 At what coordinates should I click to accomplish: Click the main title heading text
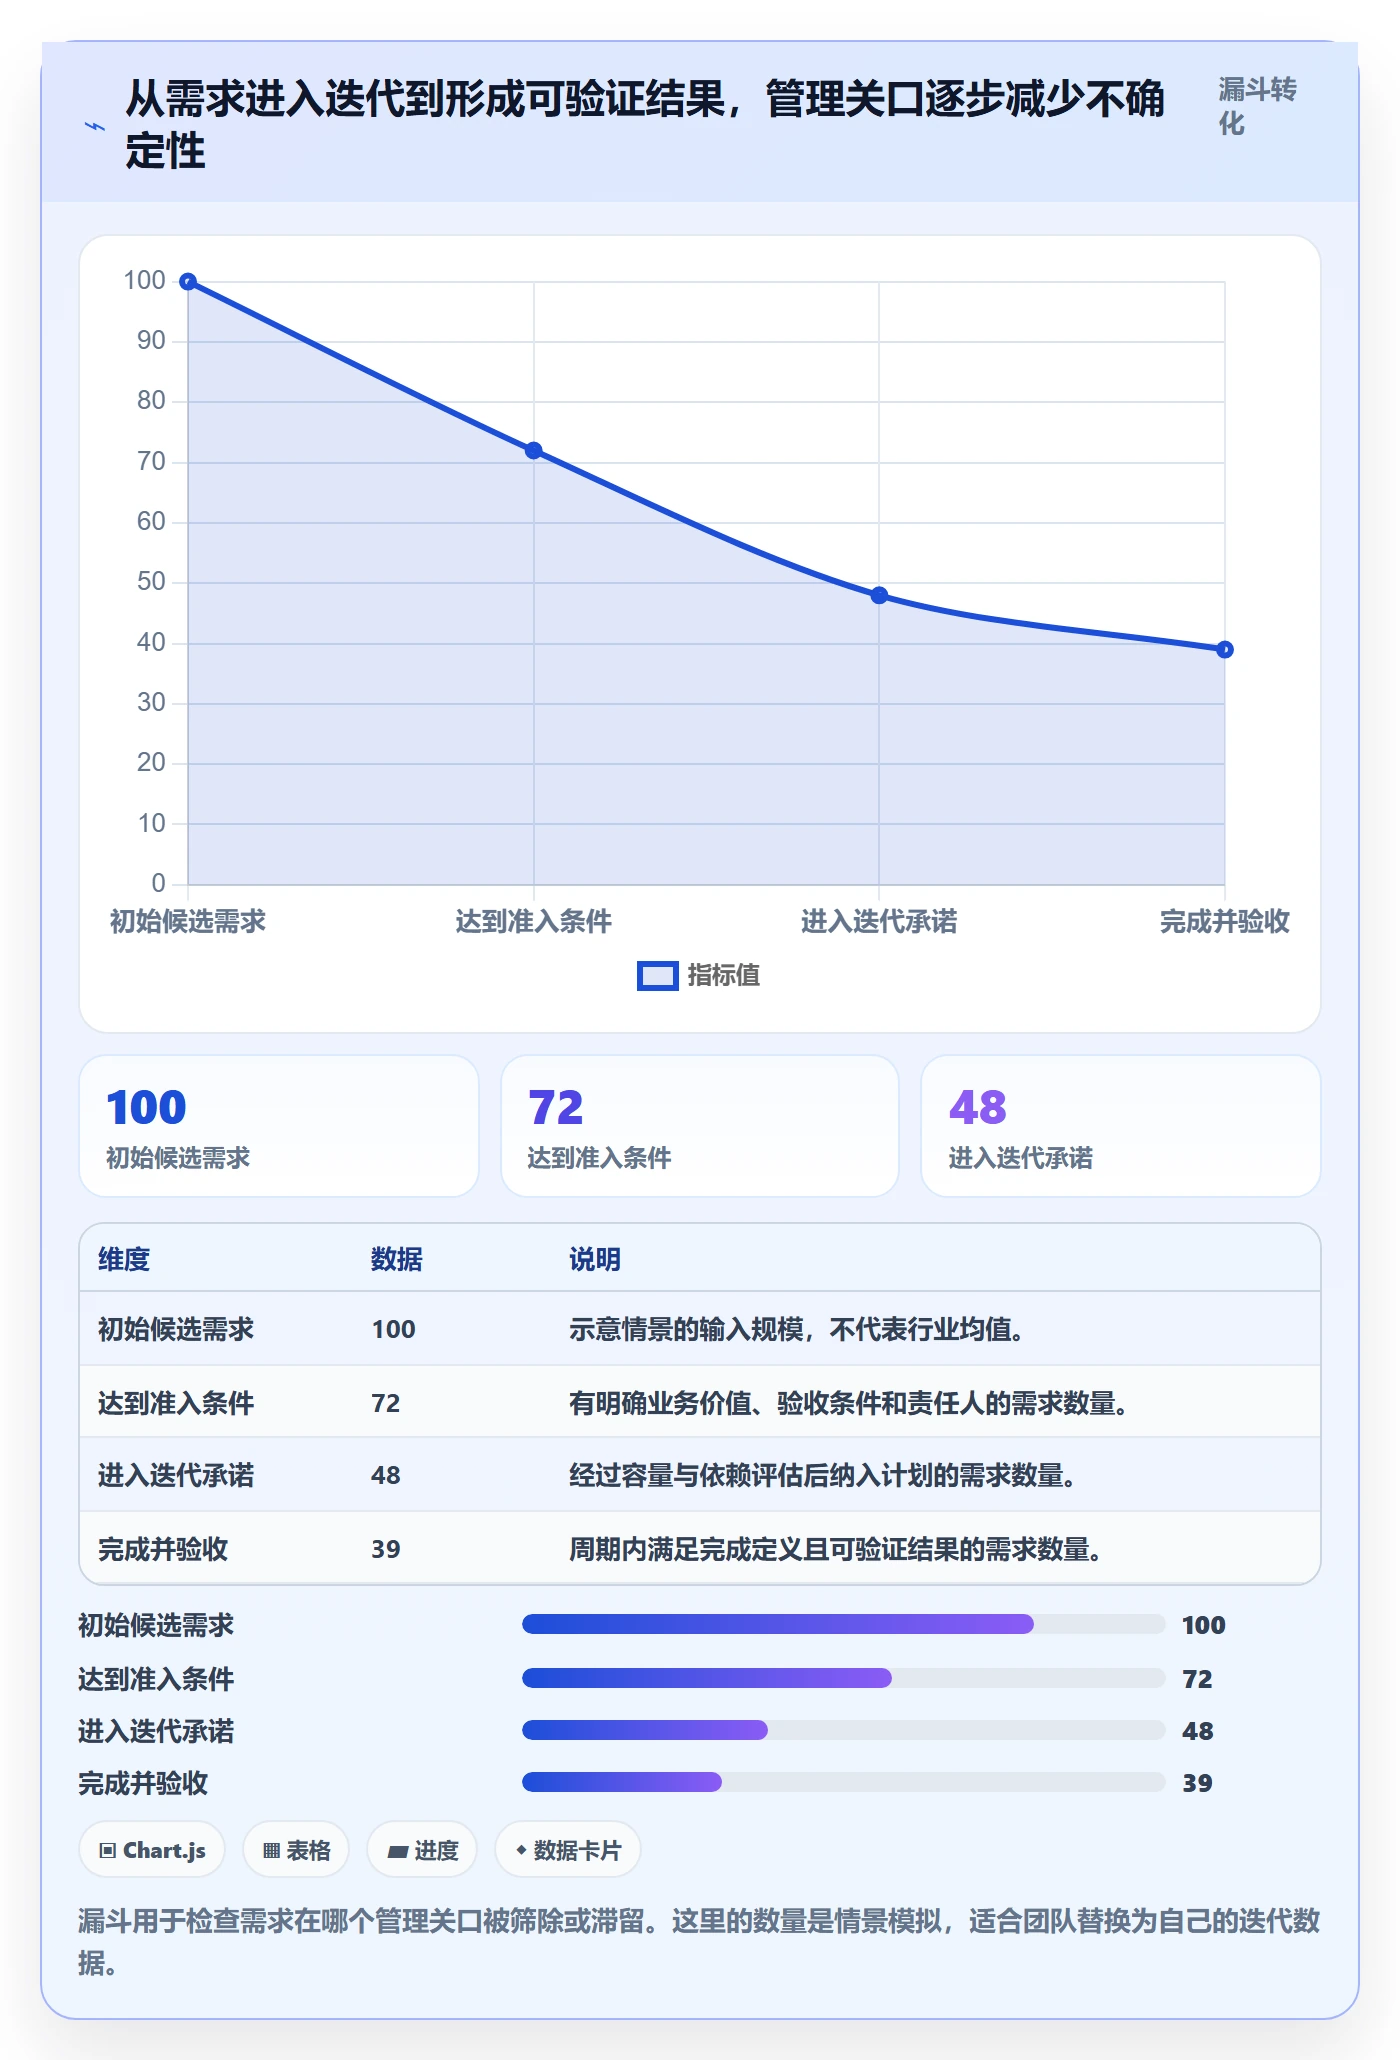645,125
